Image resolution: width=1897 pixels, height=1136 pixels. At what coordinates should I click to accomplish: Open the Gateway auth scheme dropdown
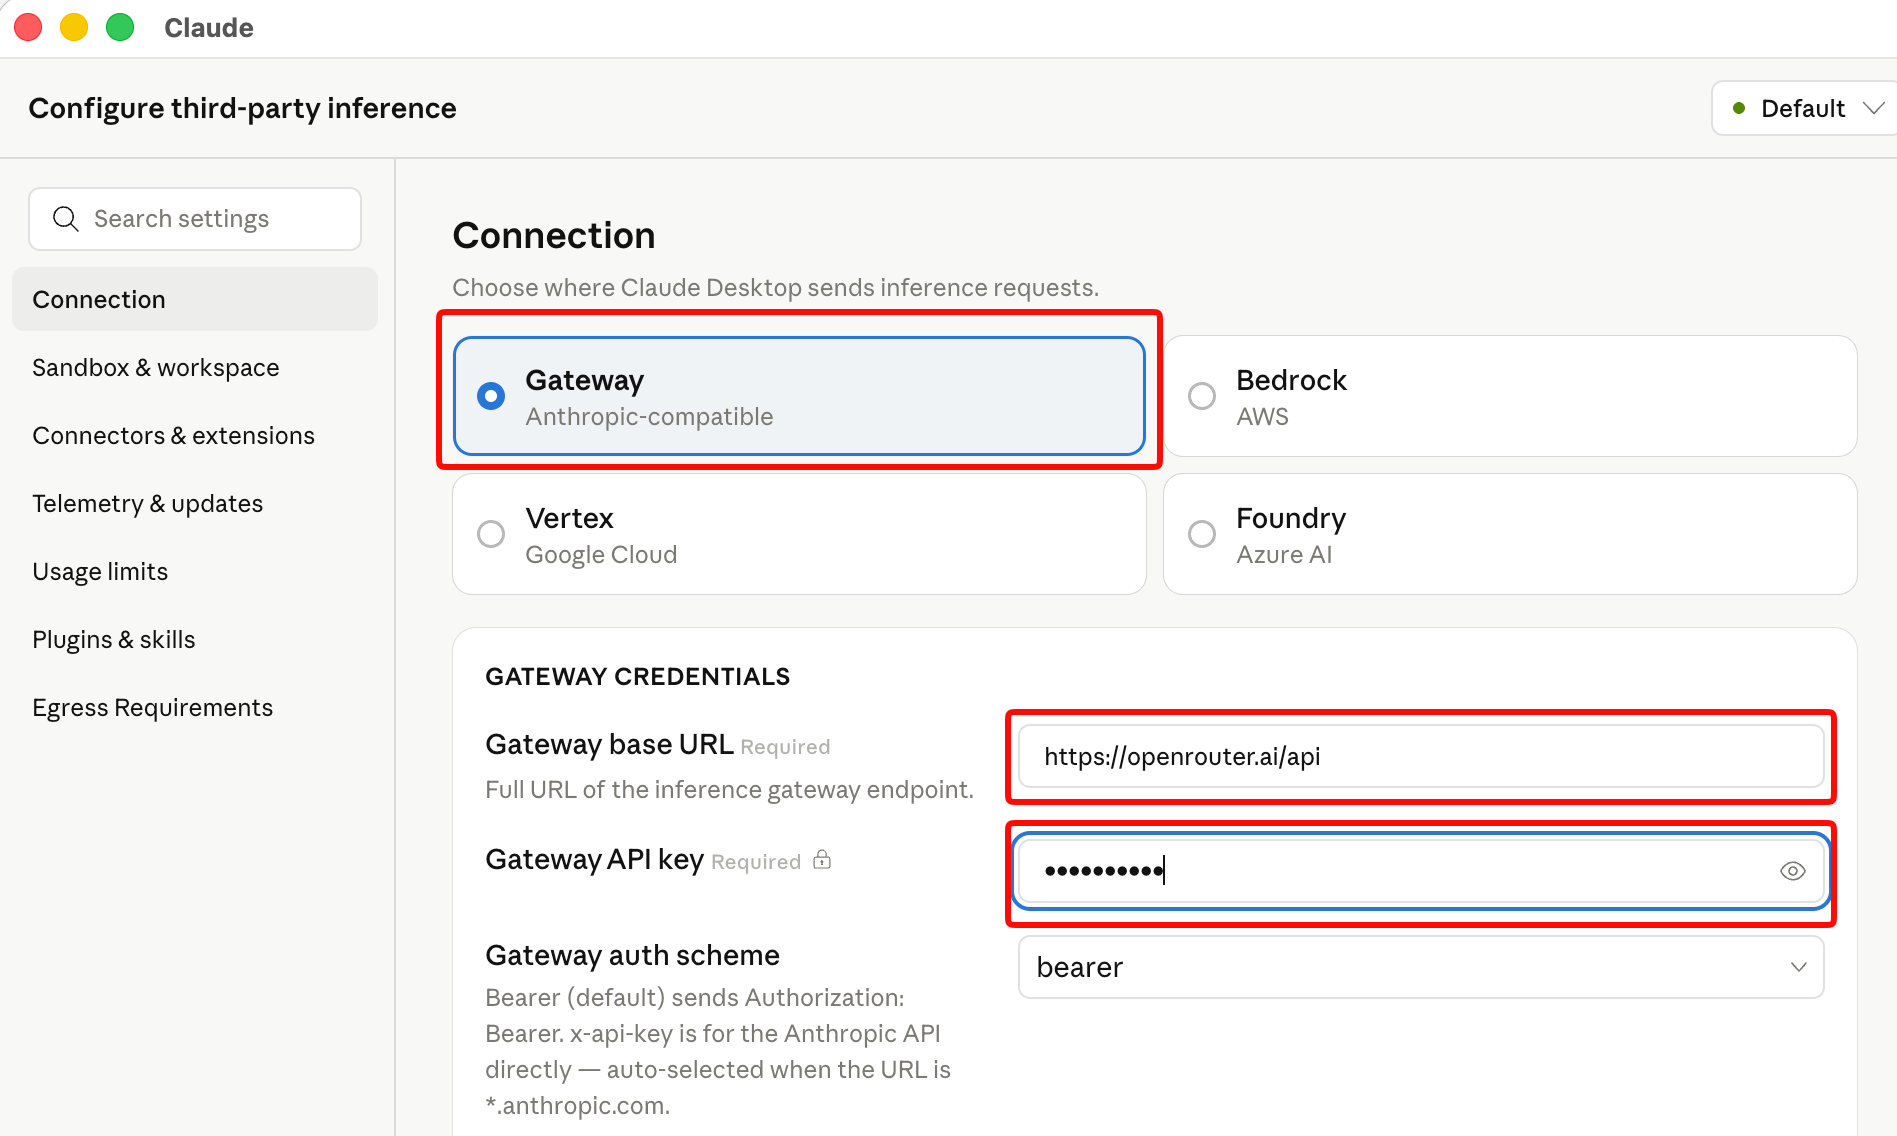coord(1420,967)
